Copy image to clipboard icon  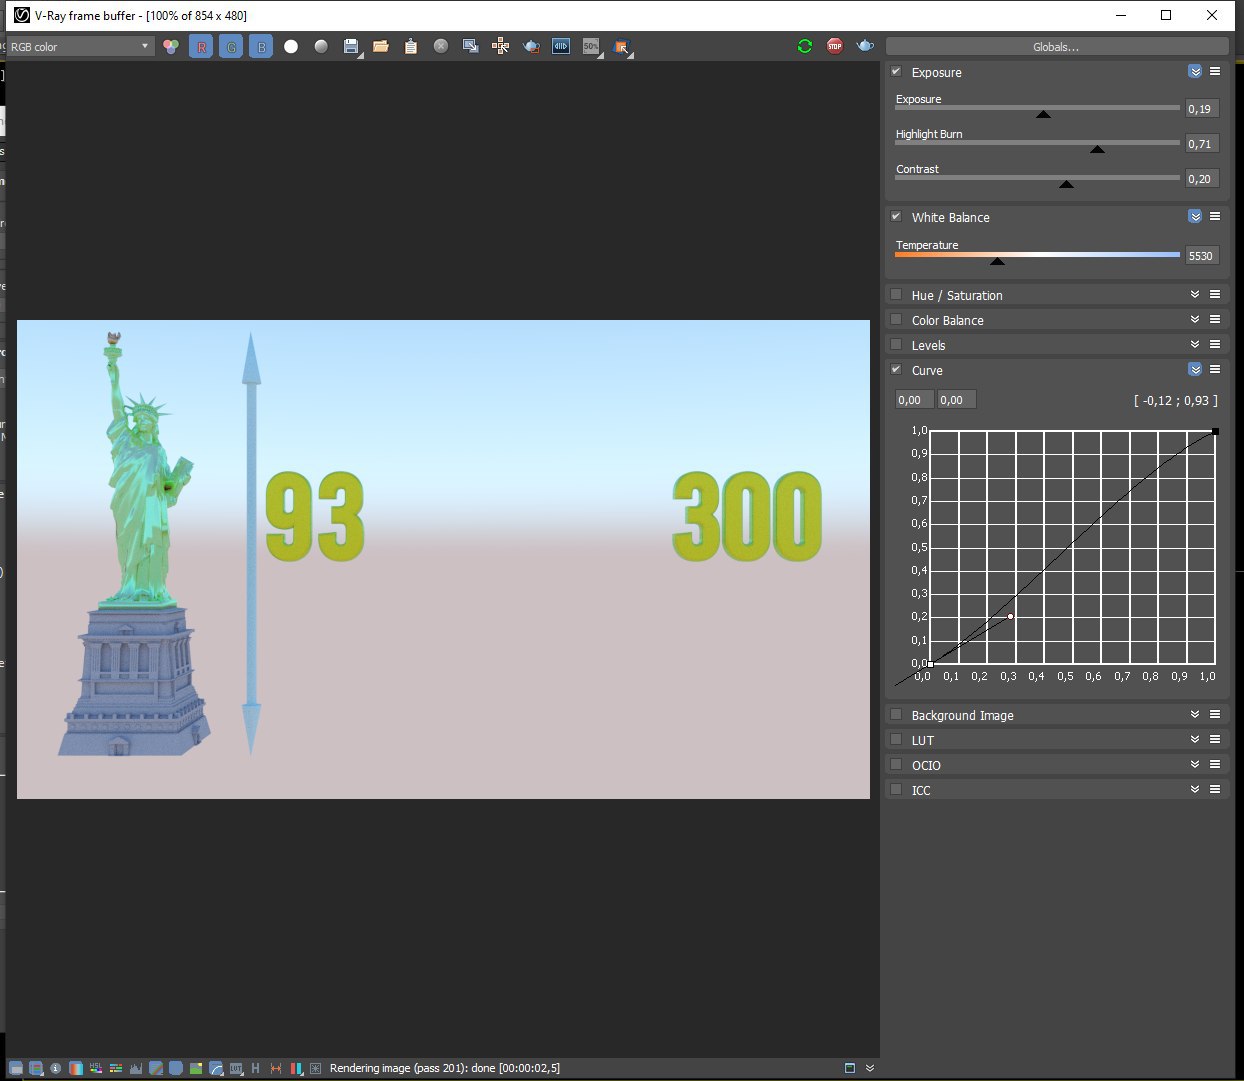(411, 46)
